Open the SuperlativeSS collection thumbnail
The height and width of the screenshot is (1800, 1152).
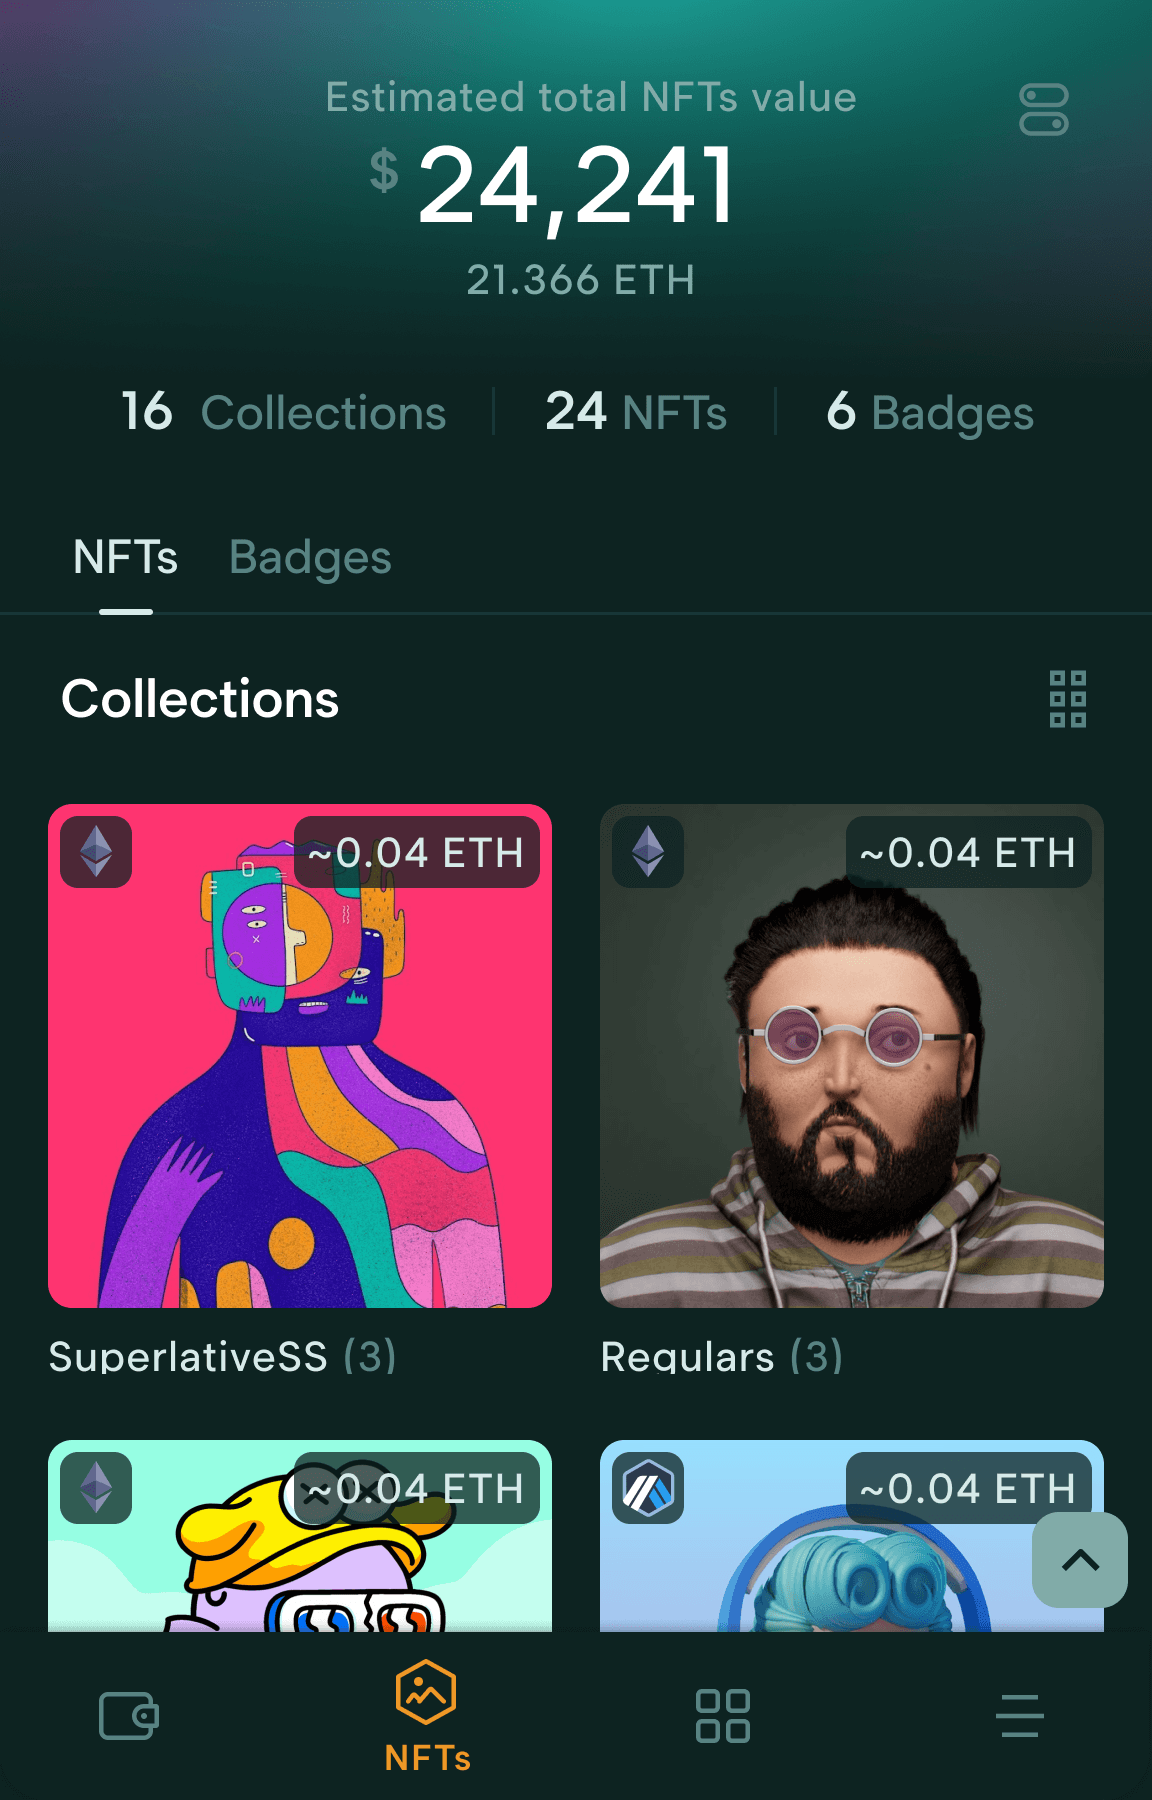300,1056
